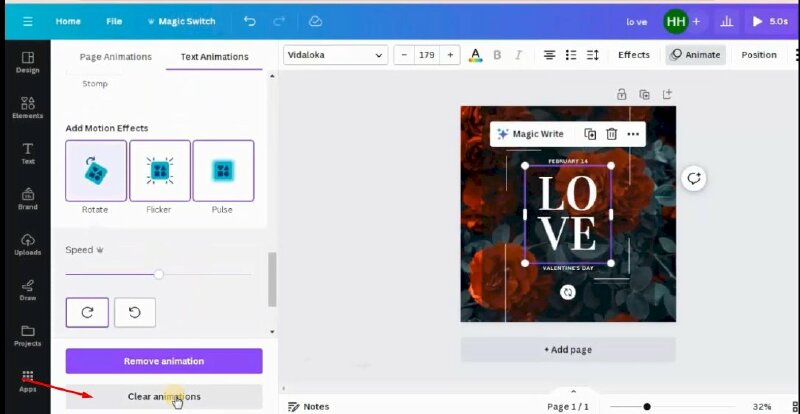Click the Speed slider handle
This screenshot has width=800, height=414.
(x=159, y=275)
